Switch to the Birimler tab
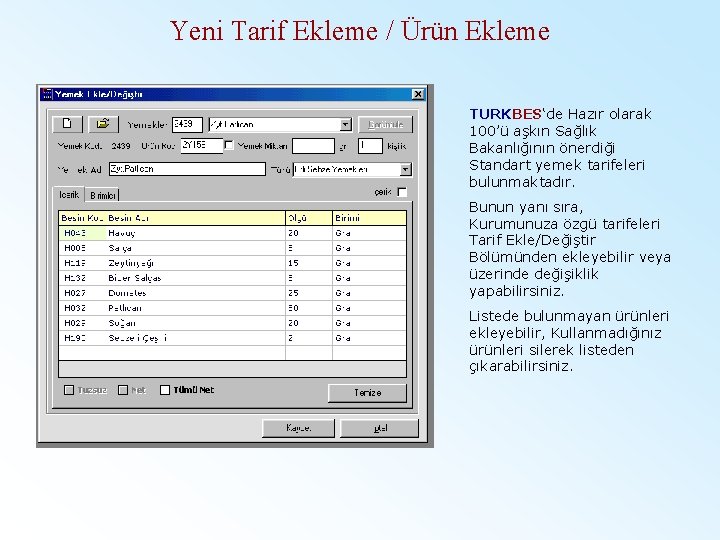The width and height of the screenshot is (720, 540). coord(102,196)
